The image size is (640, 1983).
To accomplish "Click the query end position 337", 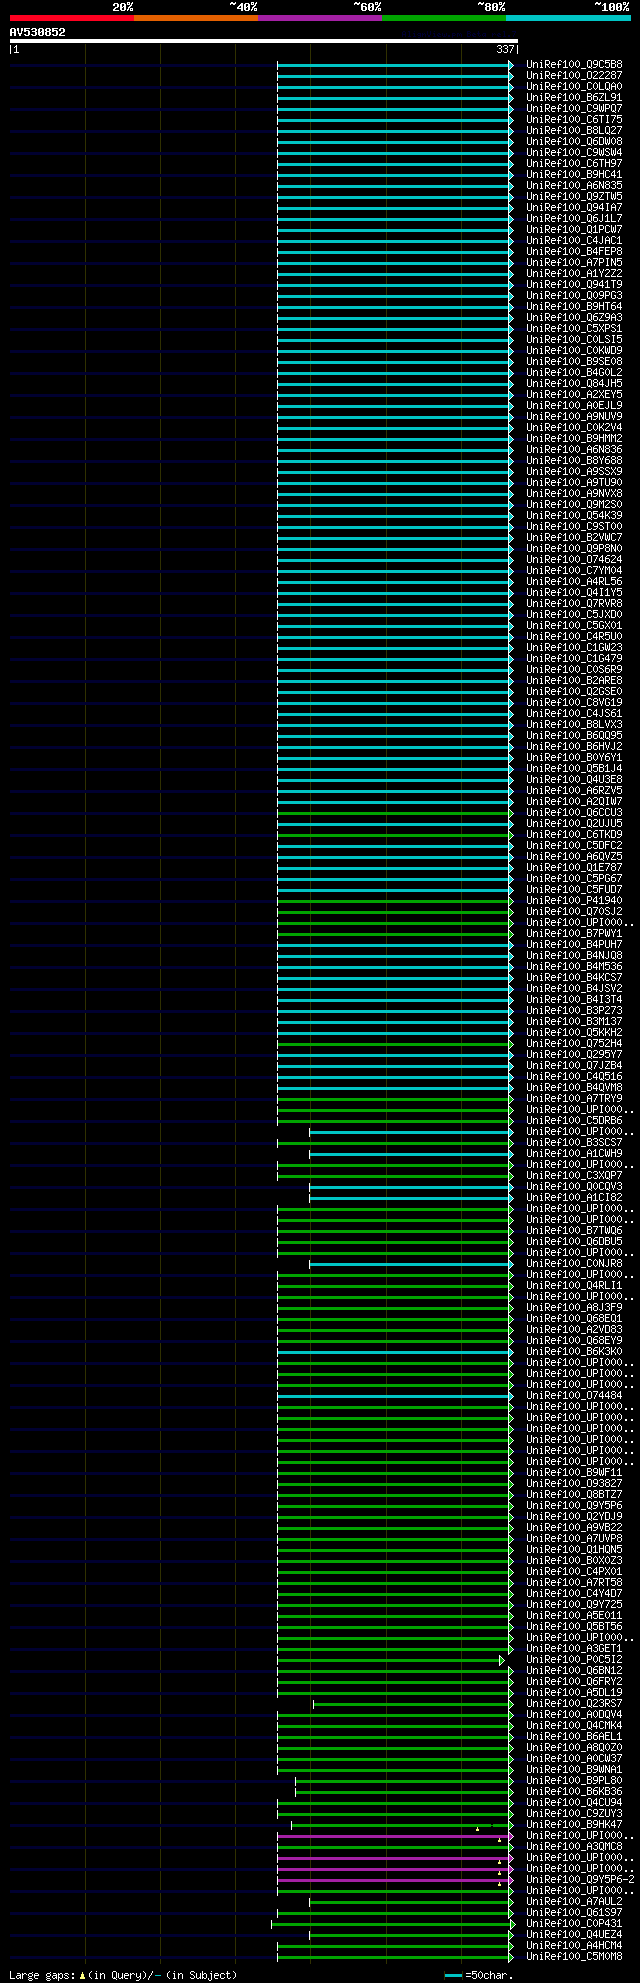I will tap(505, 49).
